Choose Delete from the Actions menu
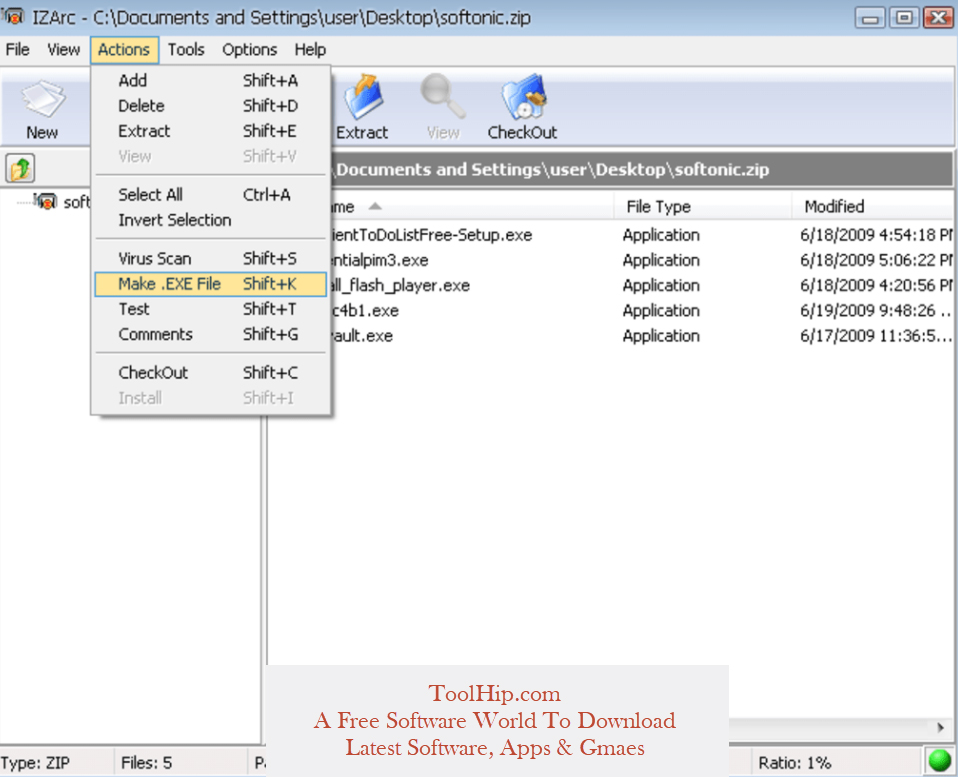The width and height of the screenshot is (958, 777). (210, 106)
